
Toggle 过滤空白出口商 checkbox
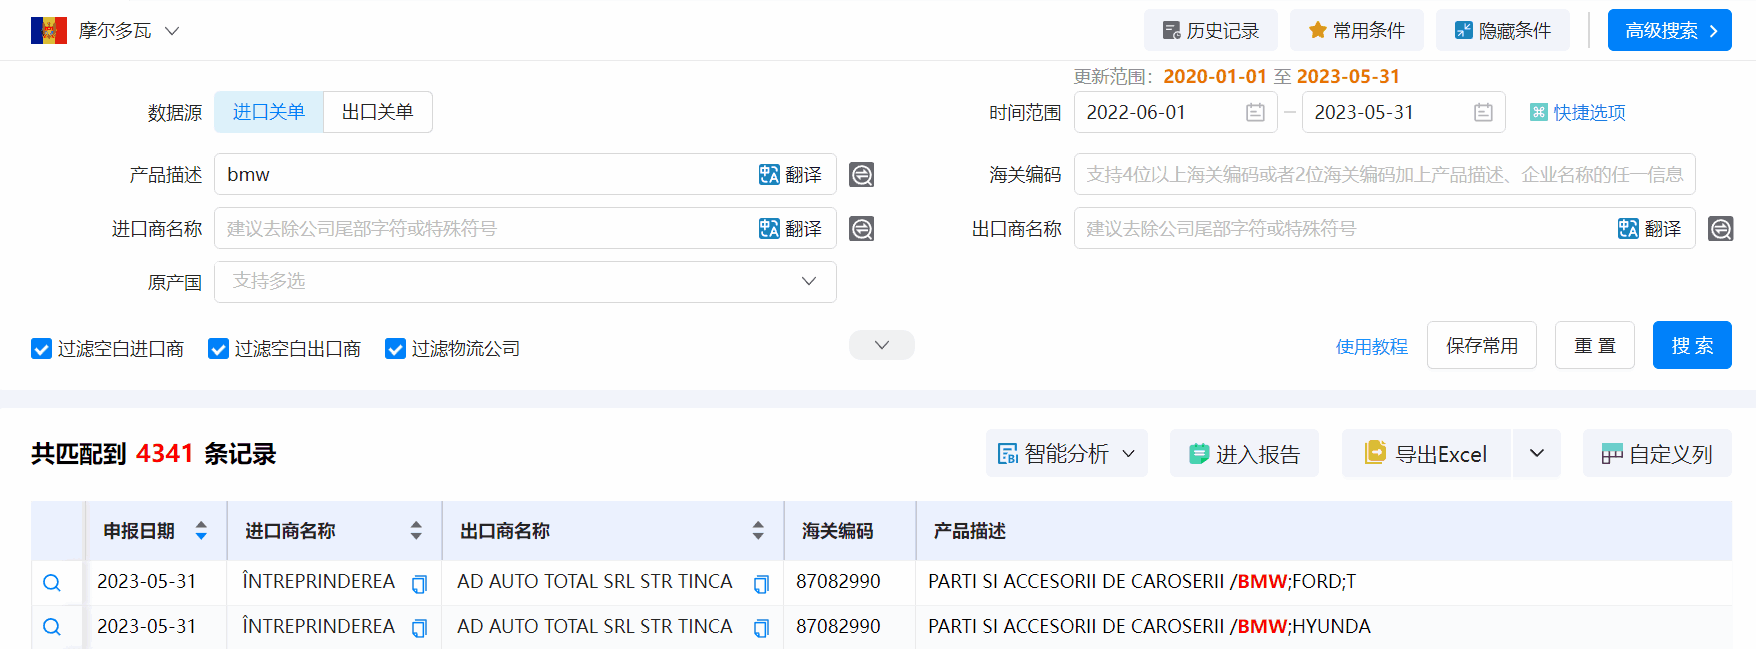pos(218,349)
